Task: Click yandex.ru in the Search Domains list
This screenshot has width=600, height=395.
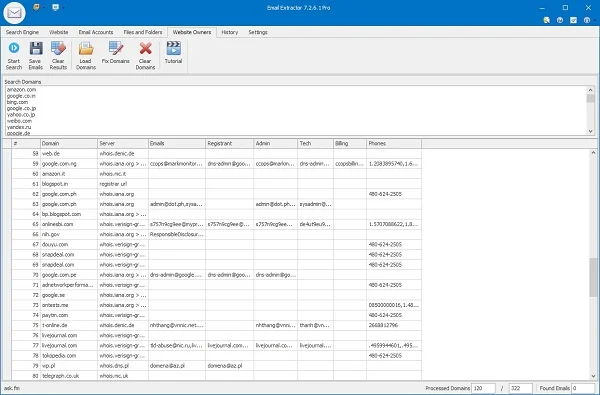Action: pos(19,127)
